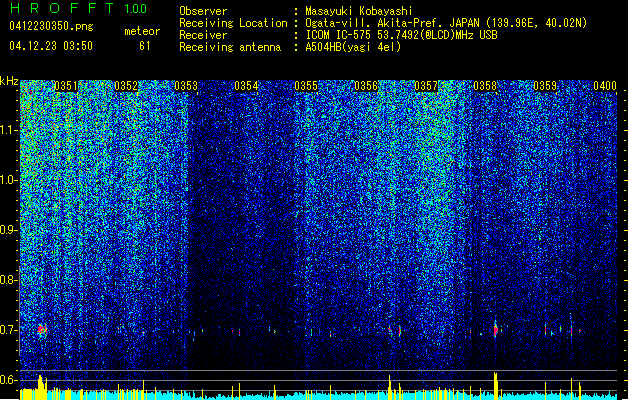Image resolution: width=629 pixels, height=400 pixels.
Task: Click the 0355 time marker
Action: [x=306, y=86]
